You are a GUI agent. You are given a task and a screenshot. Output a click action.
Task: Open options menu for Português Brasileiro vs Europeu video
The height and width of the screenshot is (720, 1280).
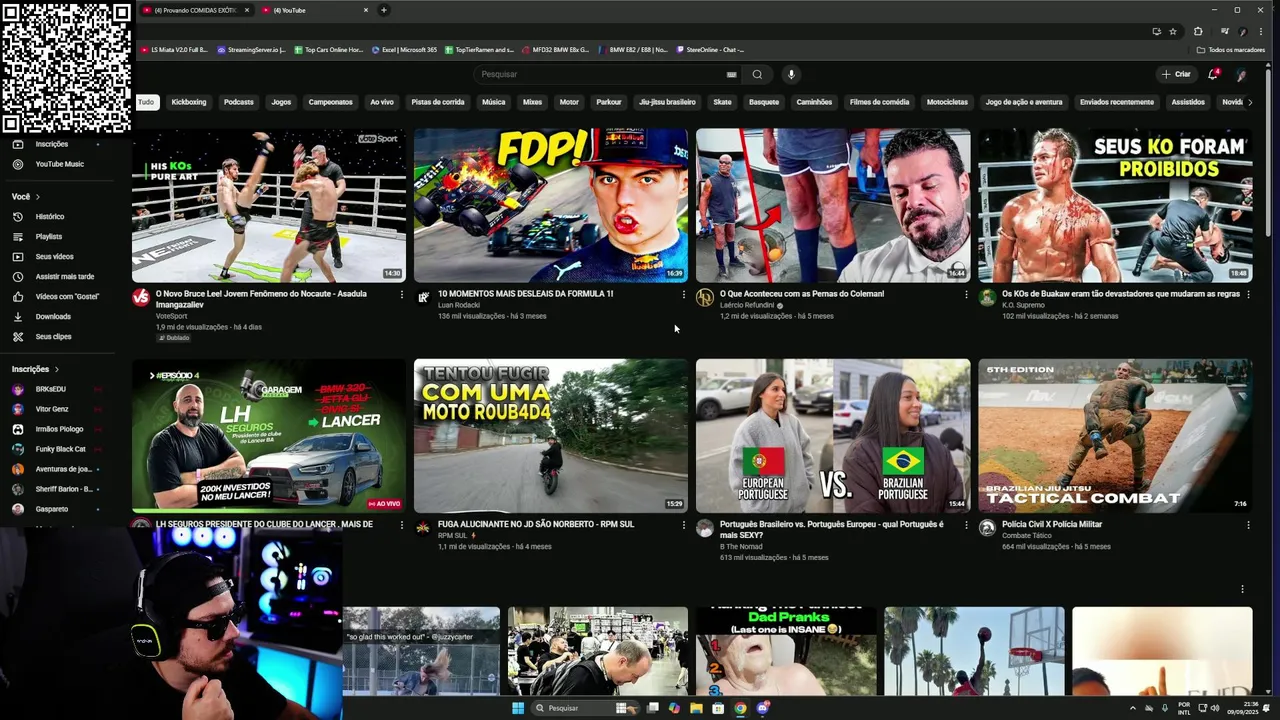(x=966, y=525)
